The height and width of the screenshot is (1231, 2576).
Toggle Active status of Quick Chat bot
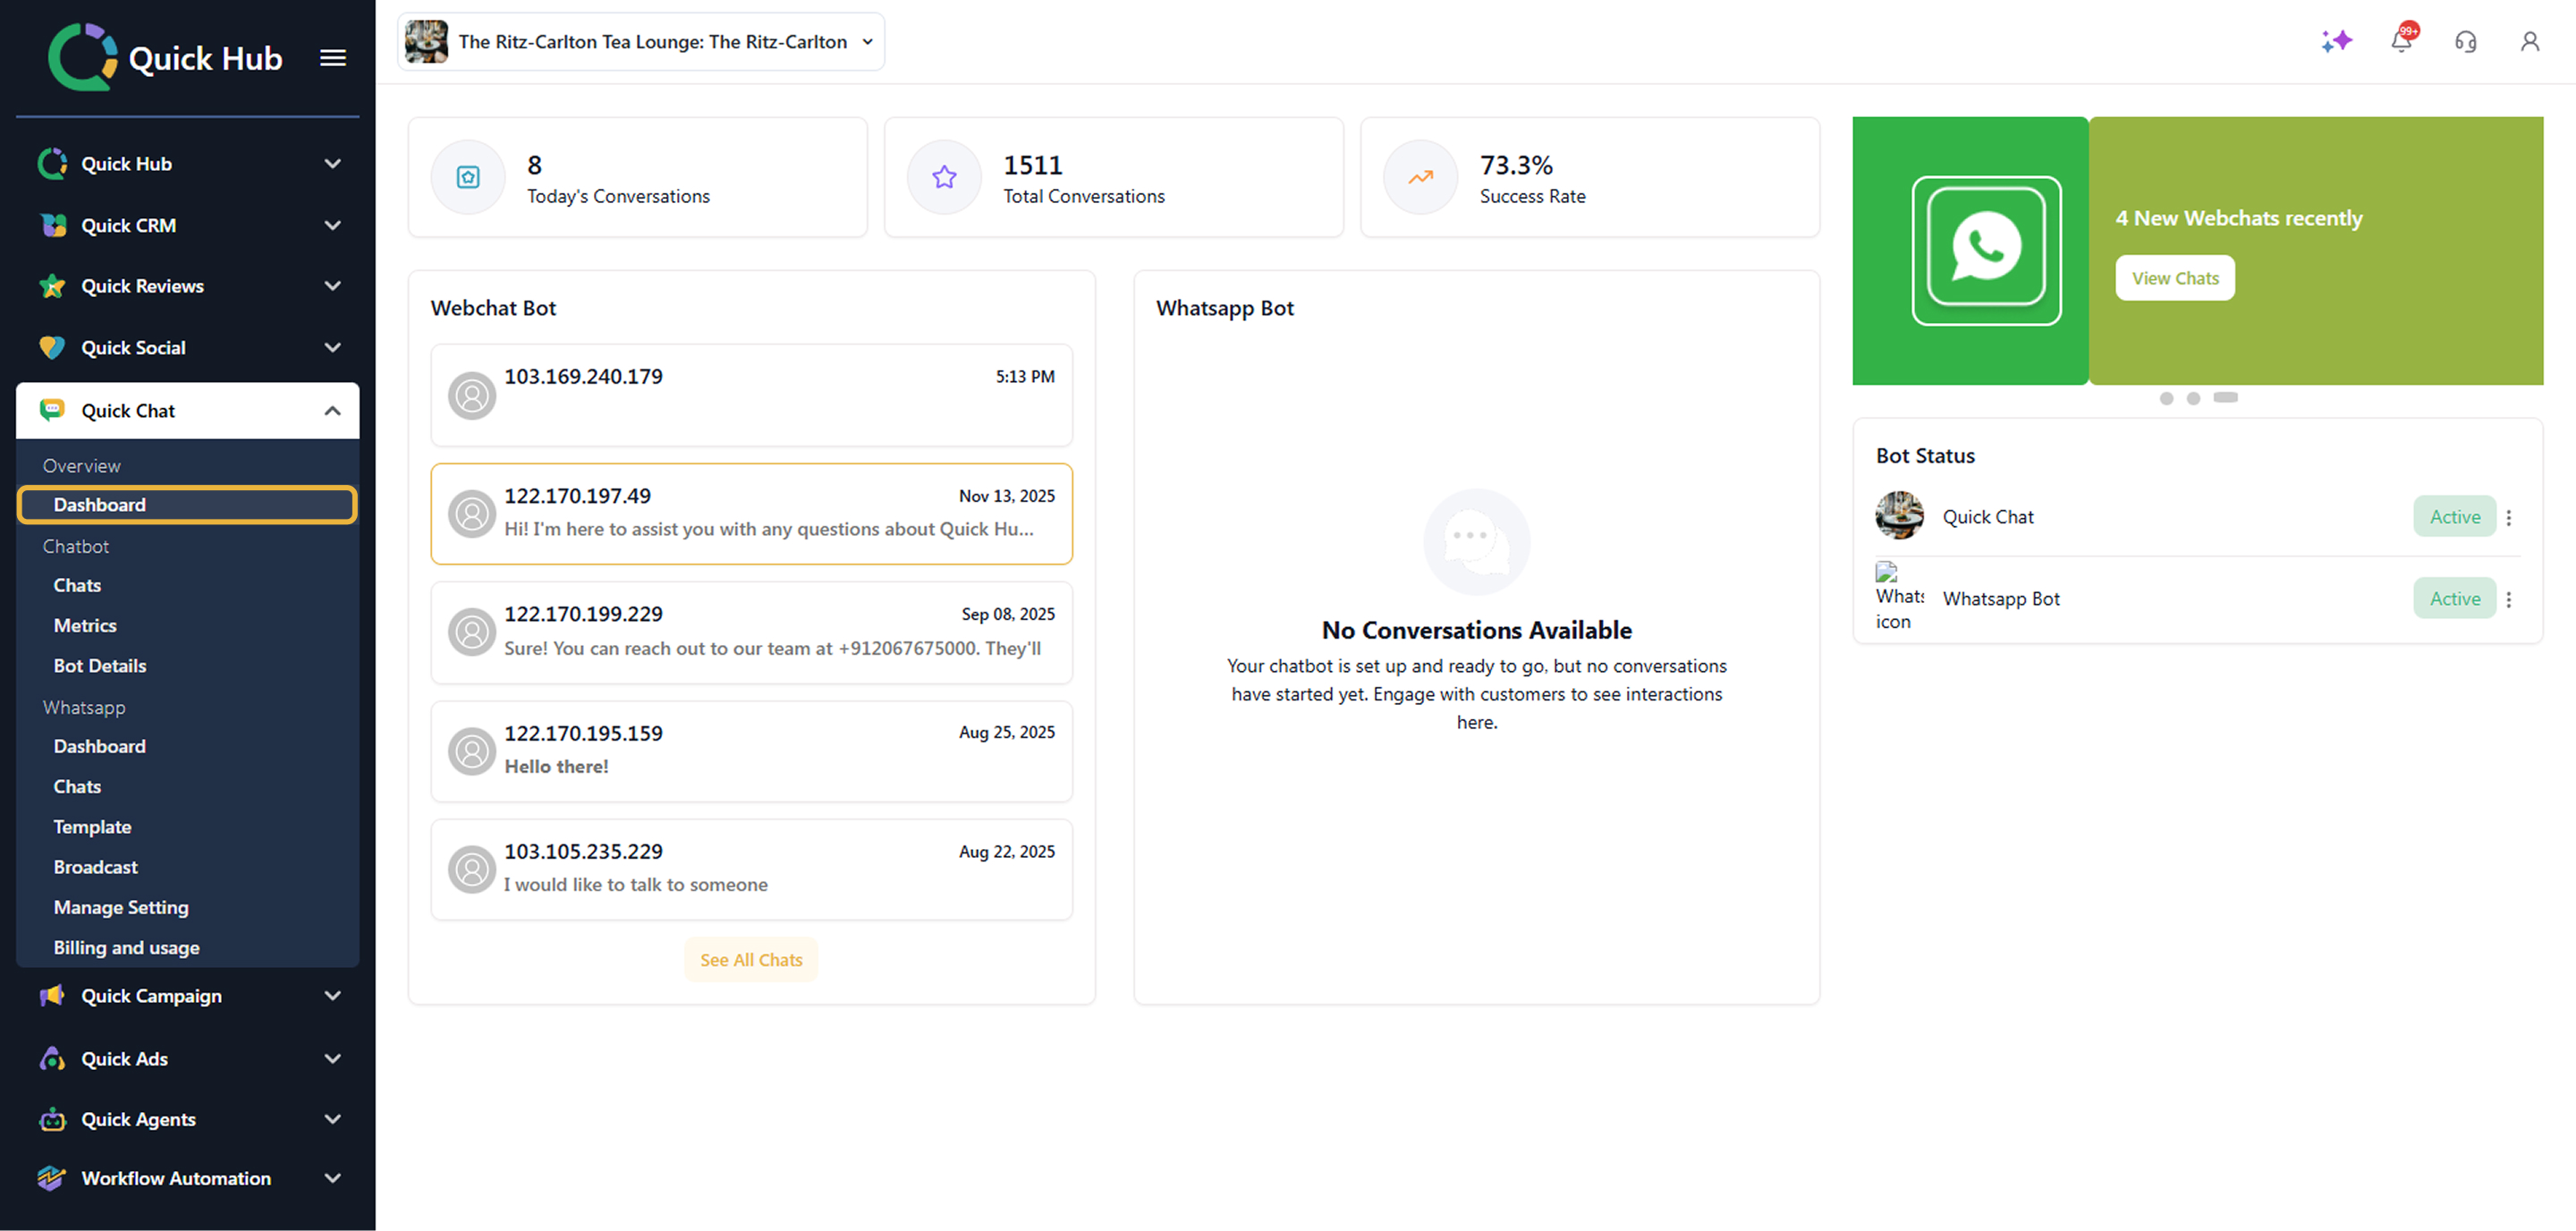coord(2454,517)
